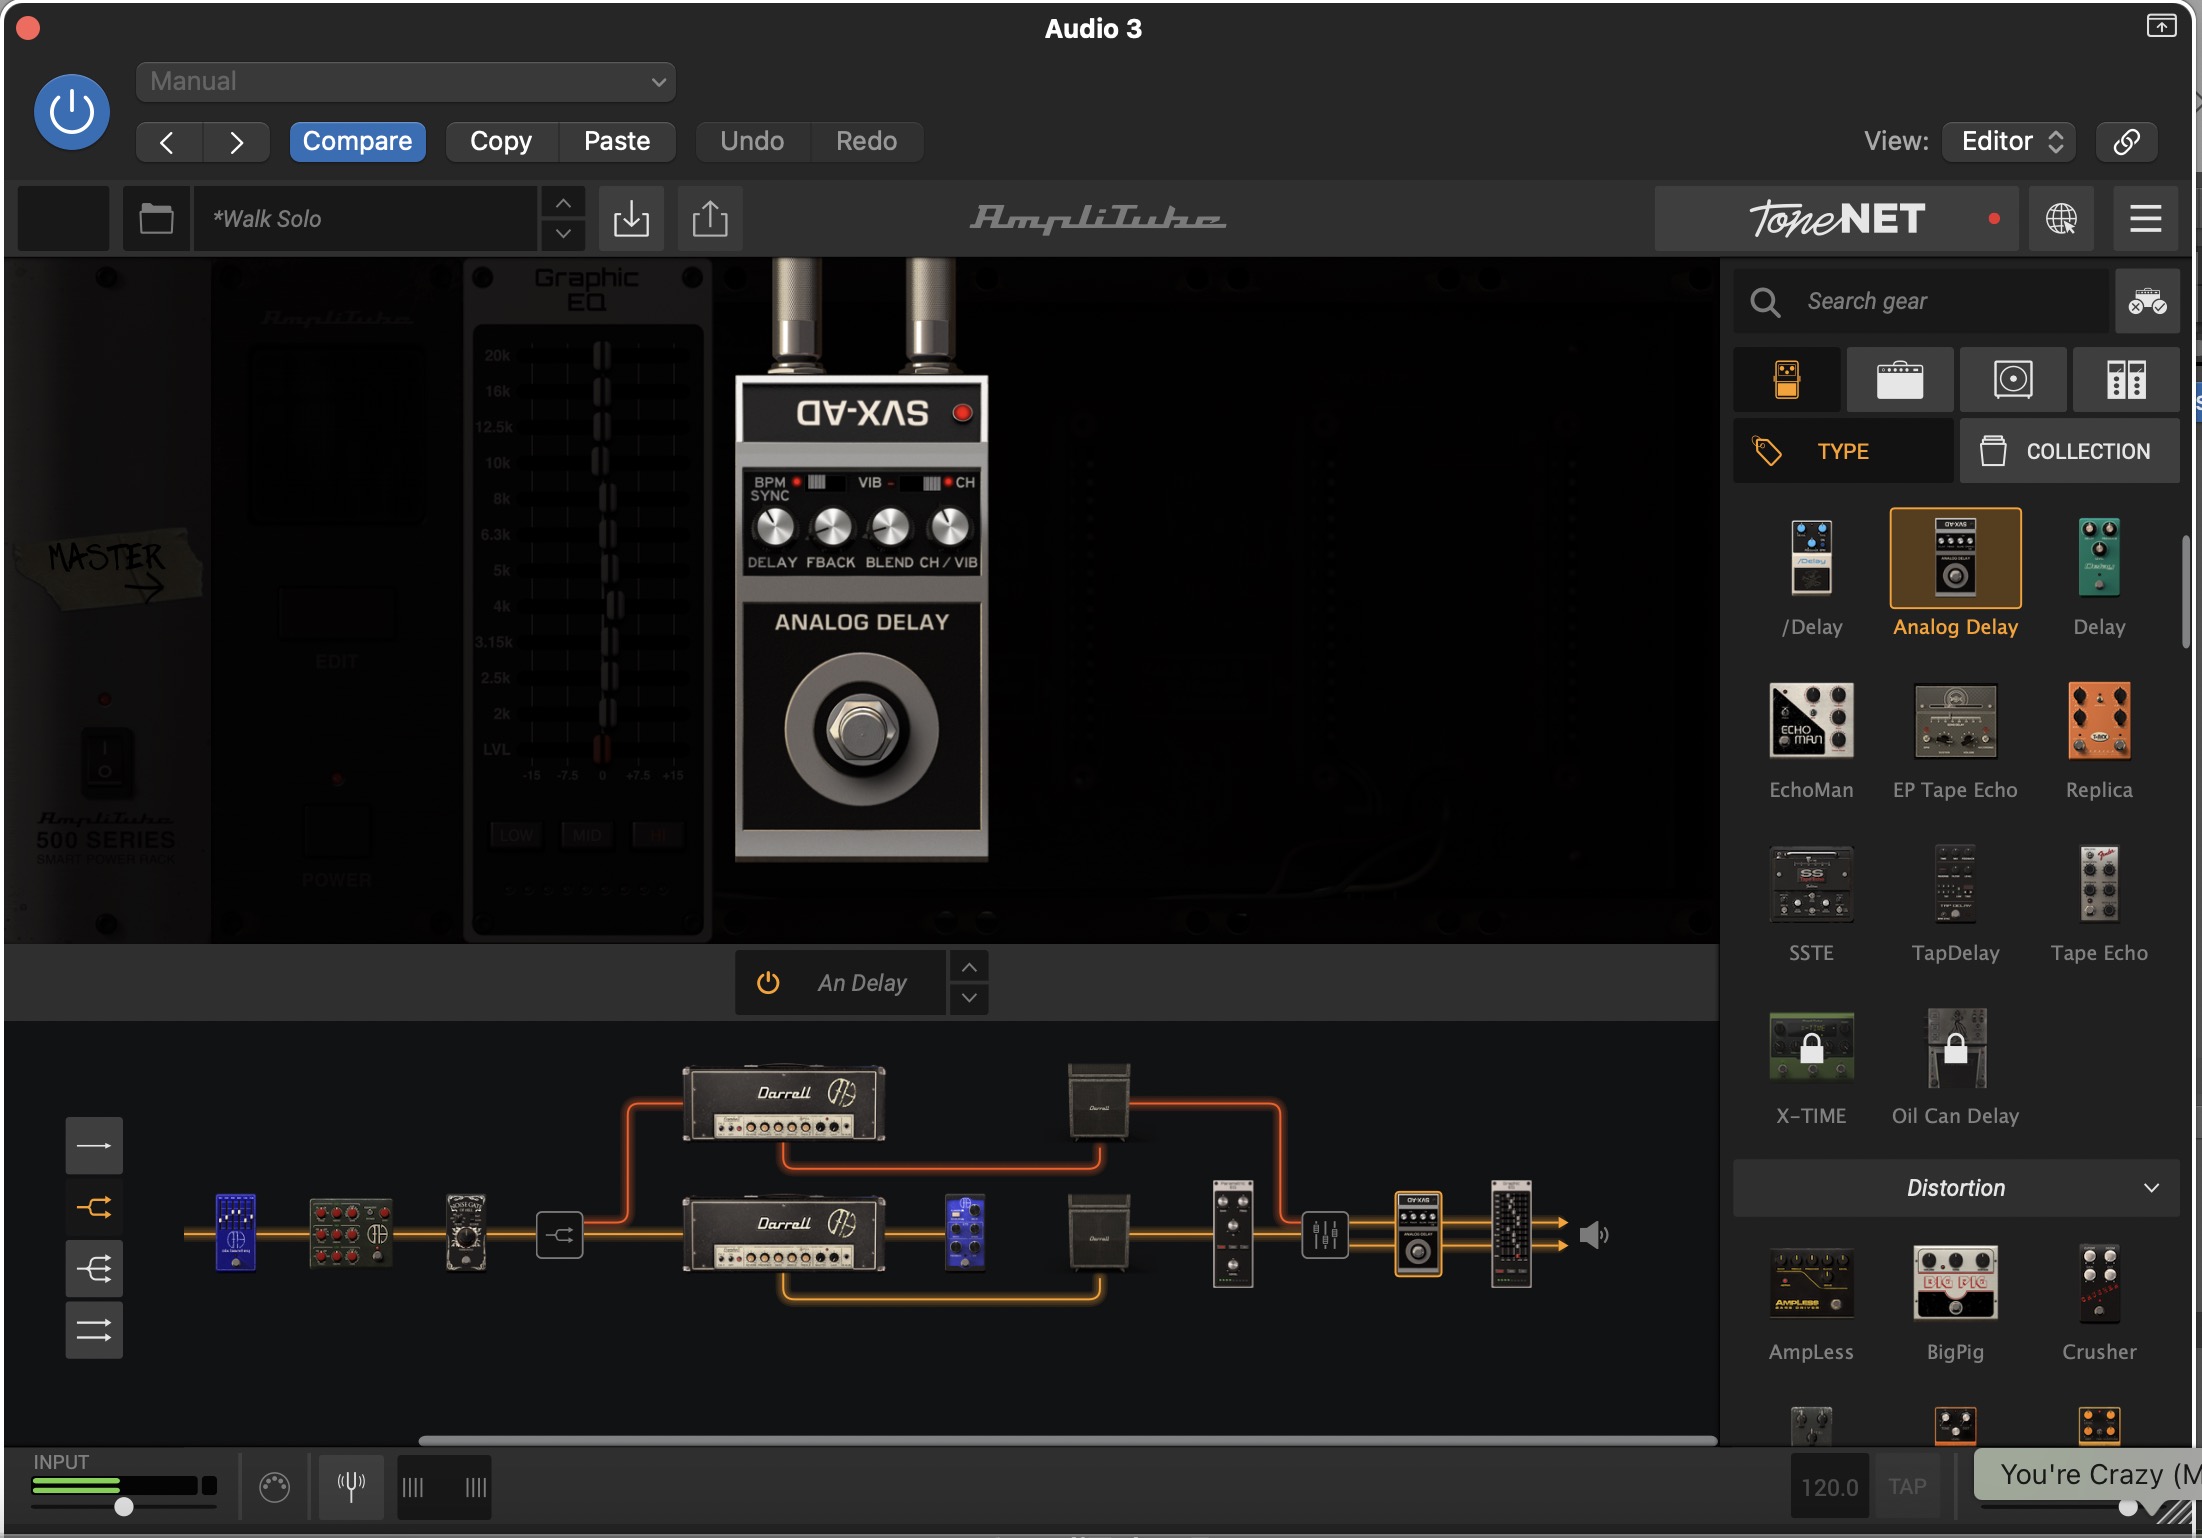Click the Redo button
Image resolution: width=2202 pixels, height=1538 pixels.
tap(866, 141)
